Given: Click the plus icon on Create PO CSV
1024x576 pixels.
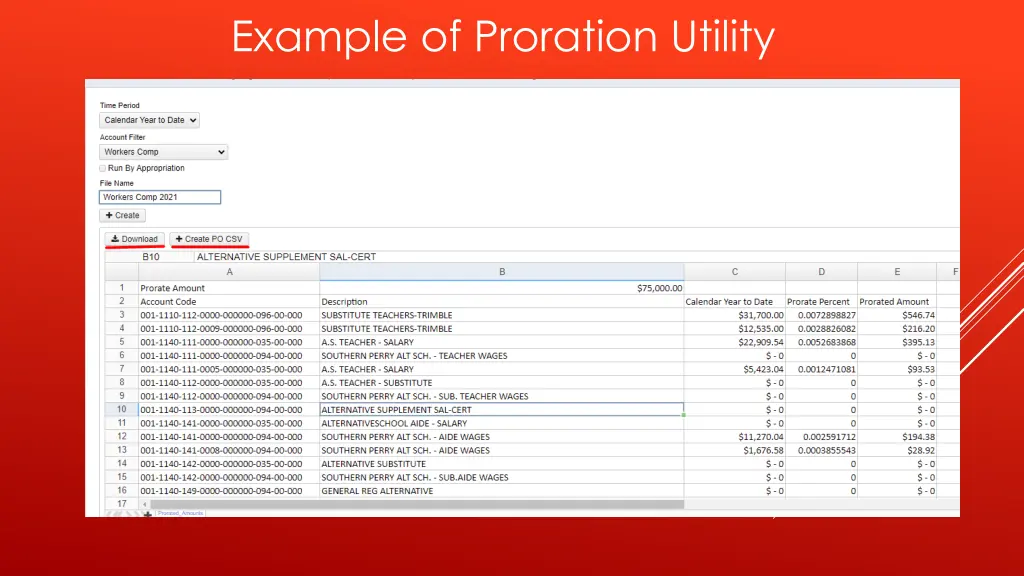Looking at the screenshot, I should click(179, 239).
